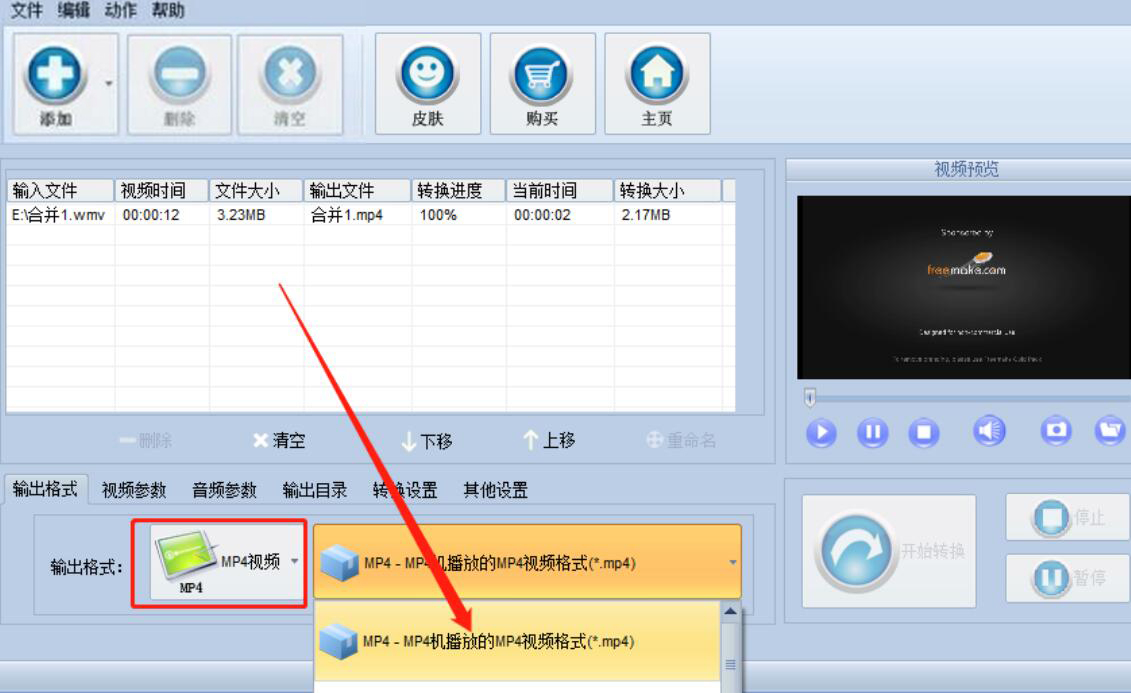The height and width of the screenshot is (693, 1131).
Task: Open the snapshot folder icon
Action: (x=1110, y=431)
